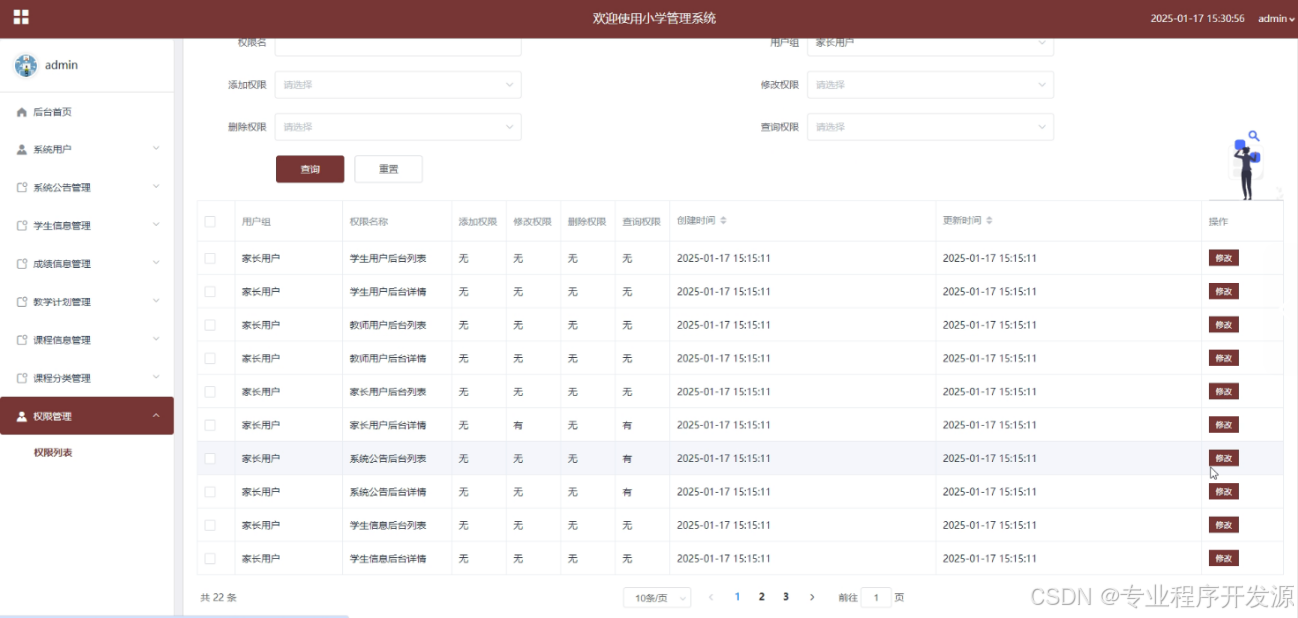Check the 学生信息后台列表 row checkbox
1298x618 pixels.
coord(210,525)
